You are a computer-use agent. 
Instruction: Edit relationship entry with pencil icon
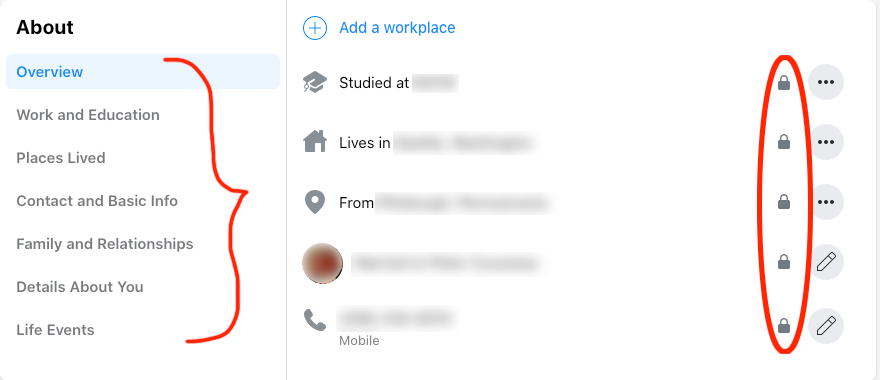point(826,262)
